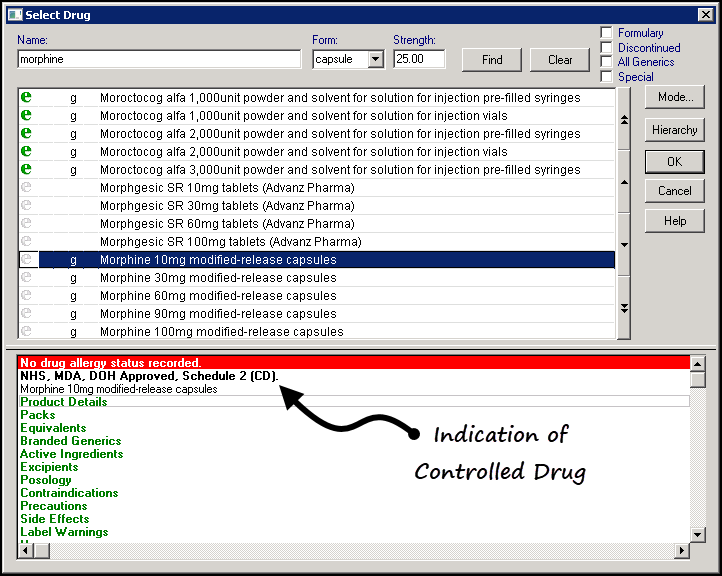The height and width of the screenshot is (576, 722).
Task: Expand the Contraindications section
Action: click(69, 493)
